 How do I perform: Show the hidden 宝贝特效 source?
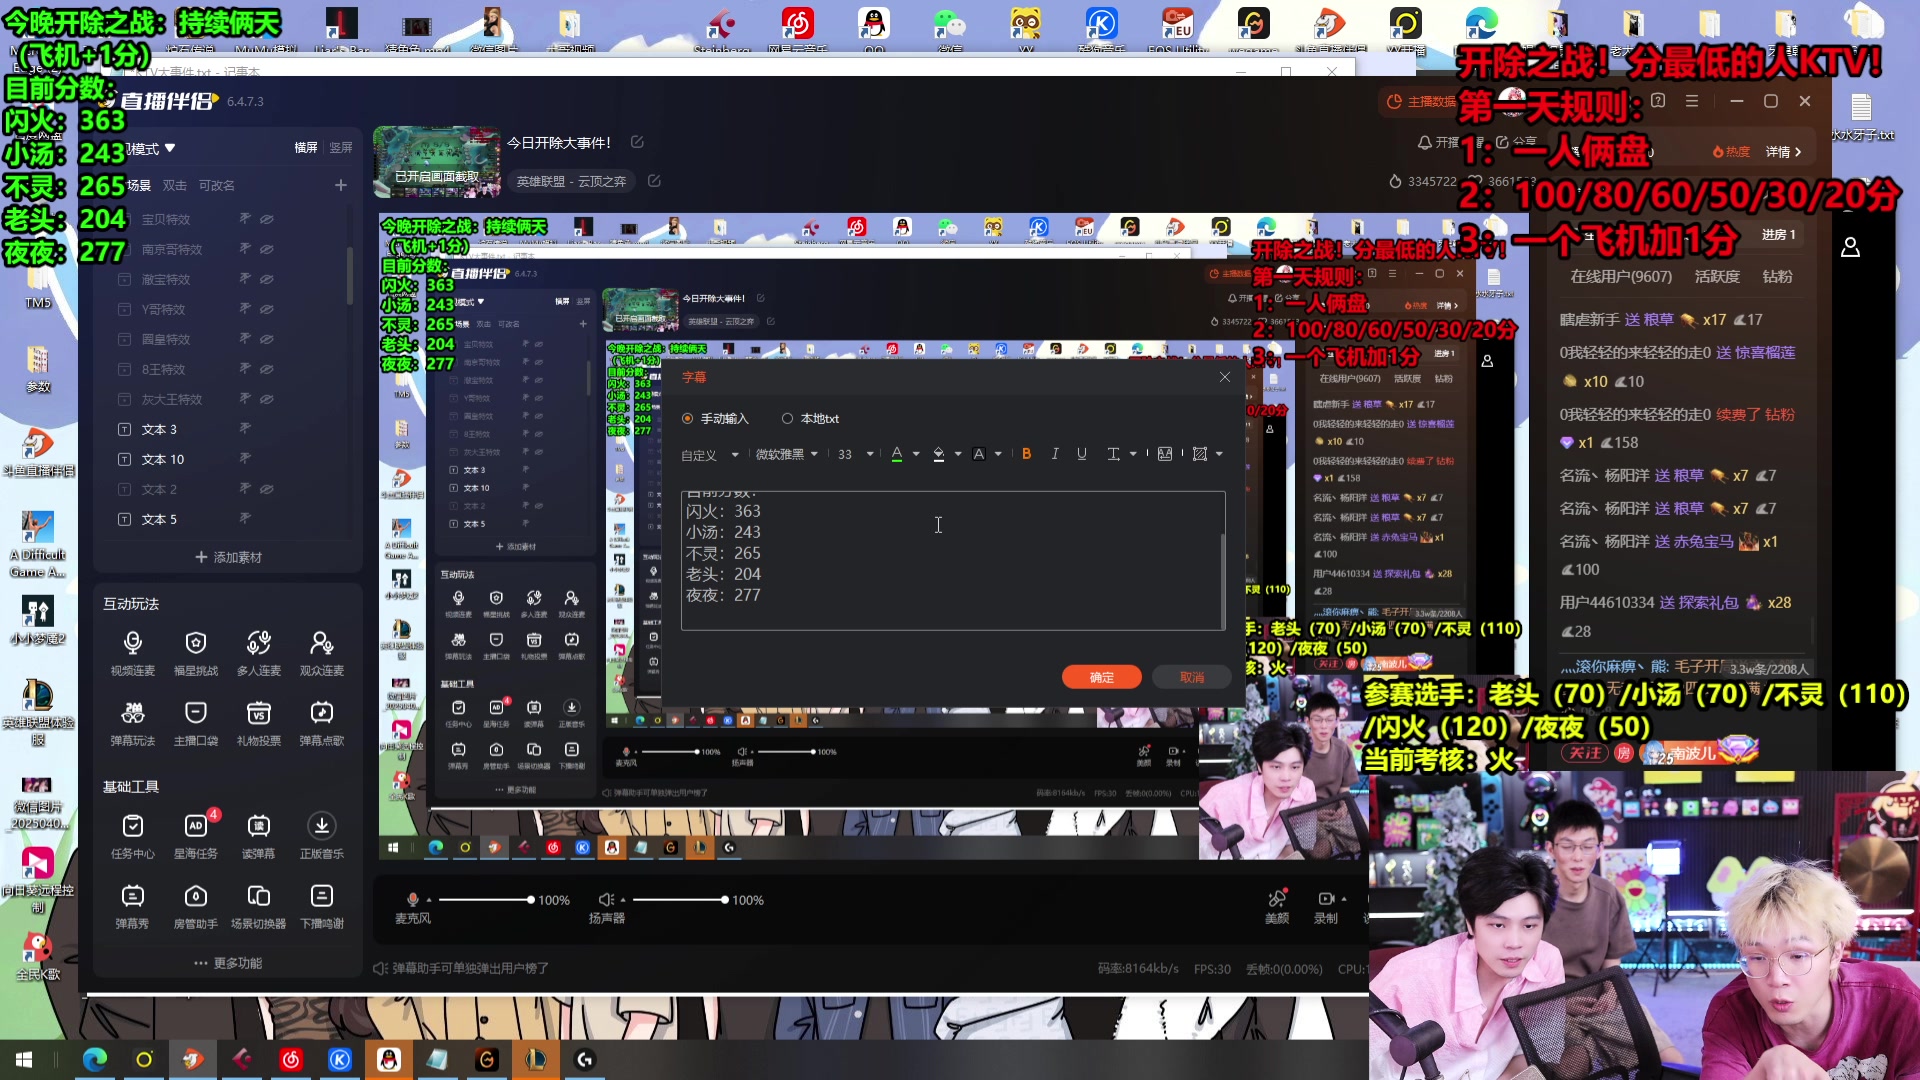(267, 219)
